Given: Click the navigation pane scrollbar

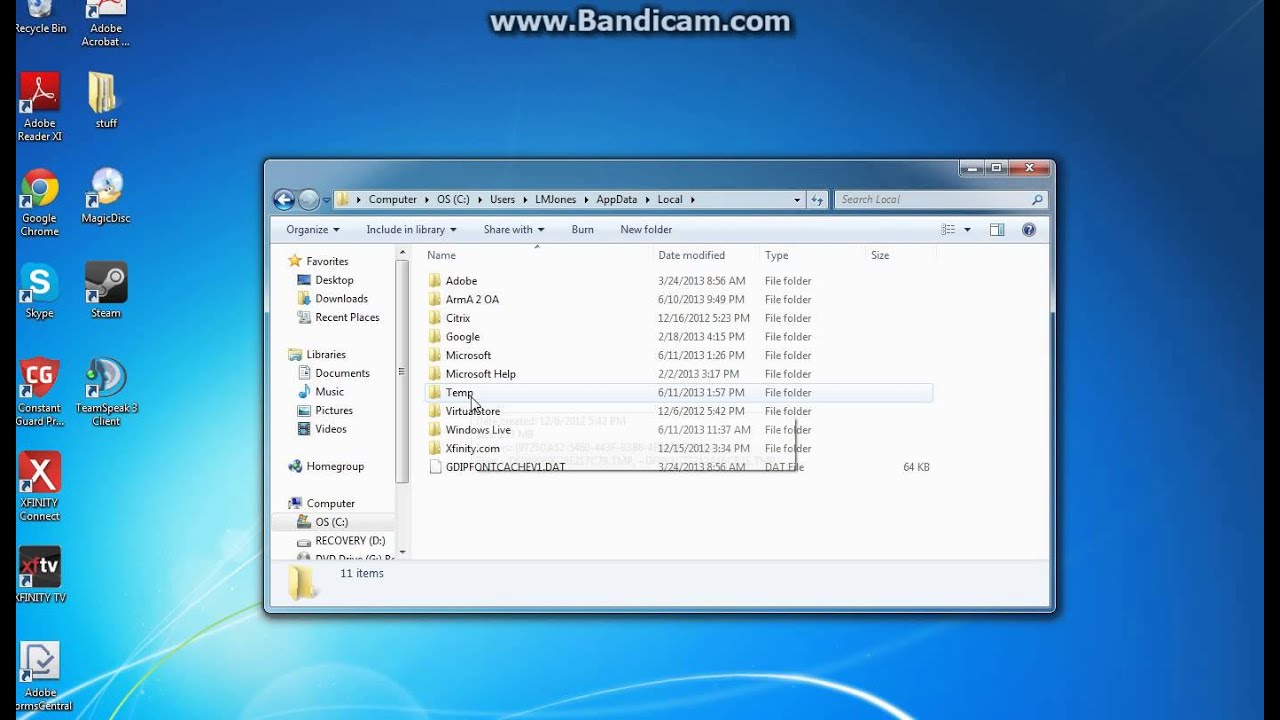Looking at the screenshot, I should 402,370.
